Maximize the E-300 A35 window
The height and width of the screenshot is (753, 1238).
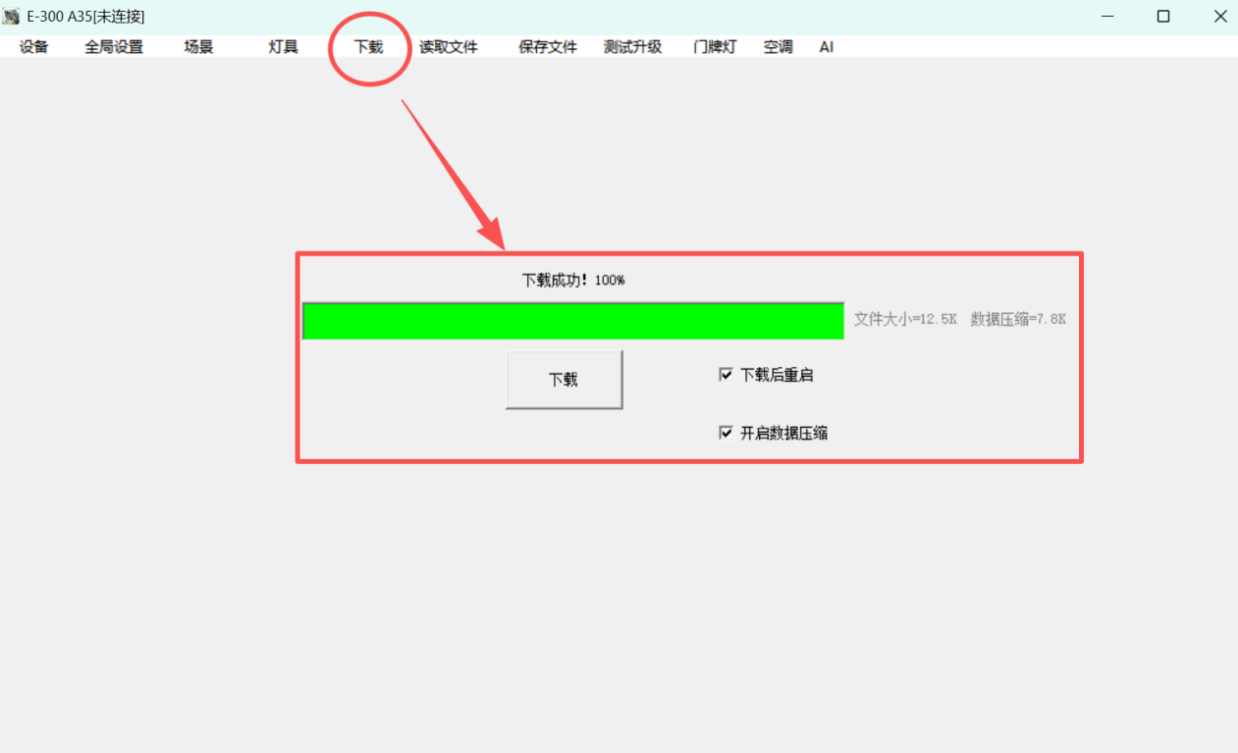(x=1163, y=16)
